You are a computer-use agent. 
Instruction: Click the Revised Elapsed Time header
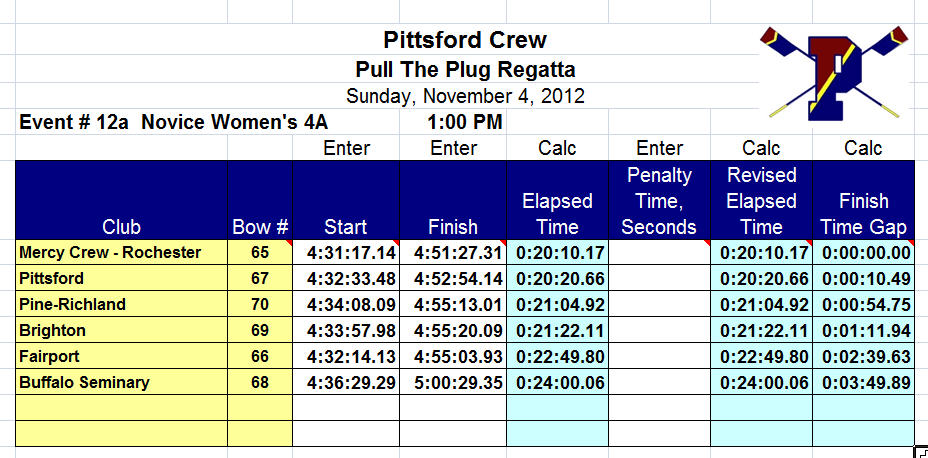[761, 200]
